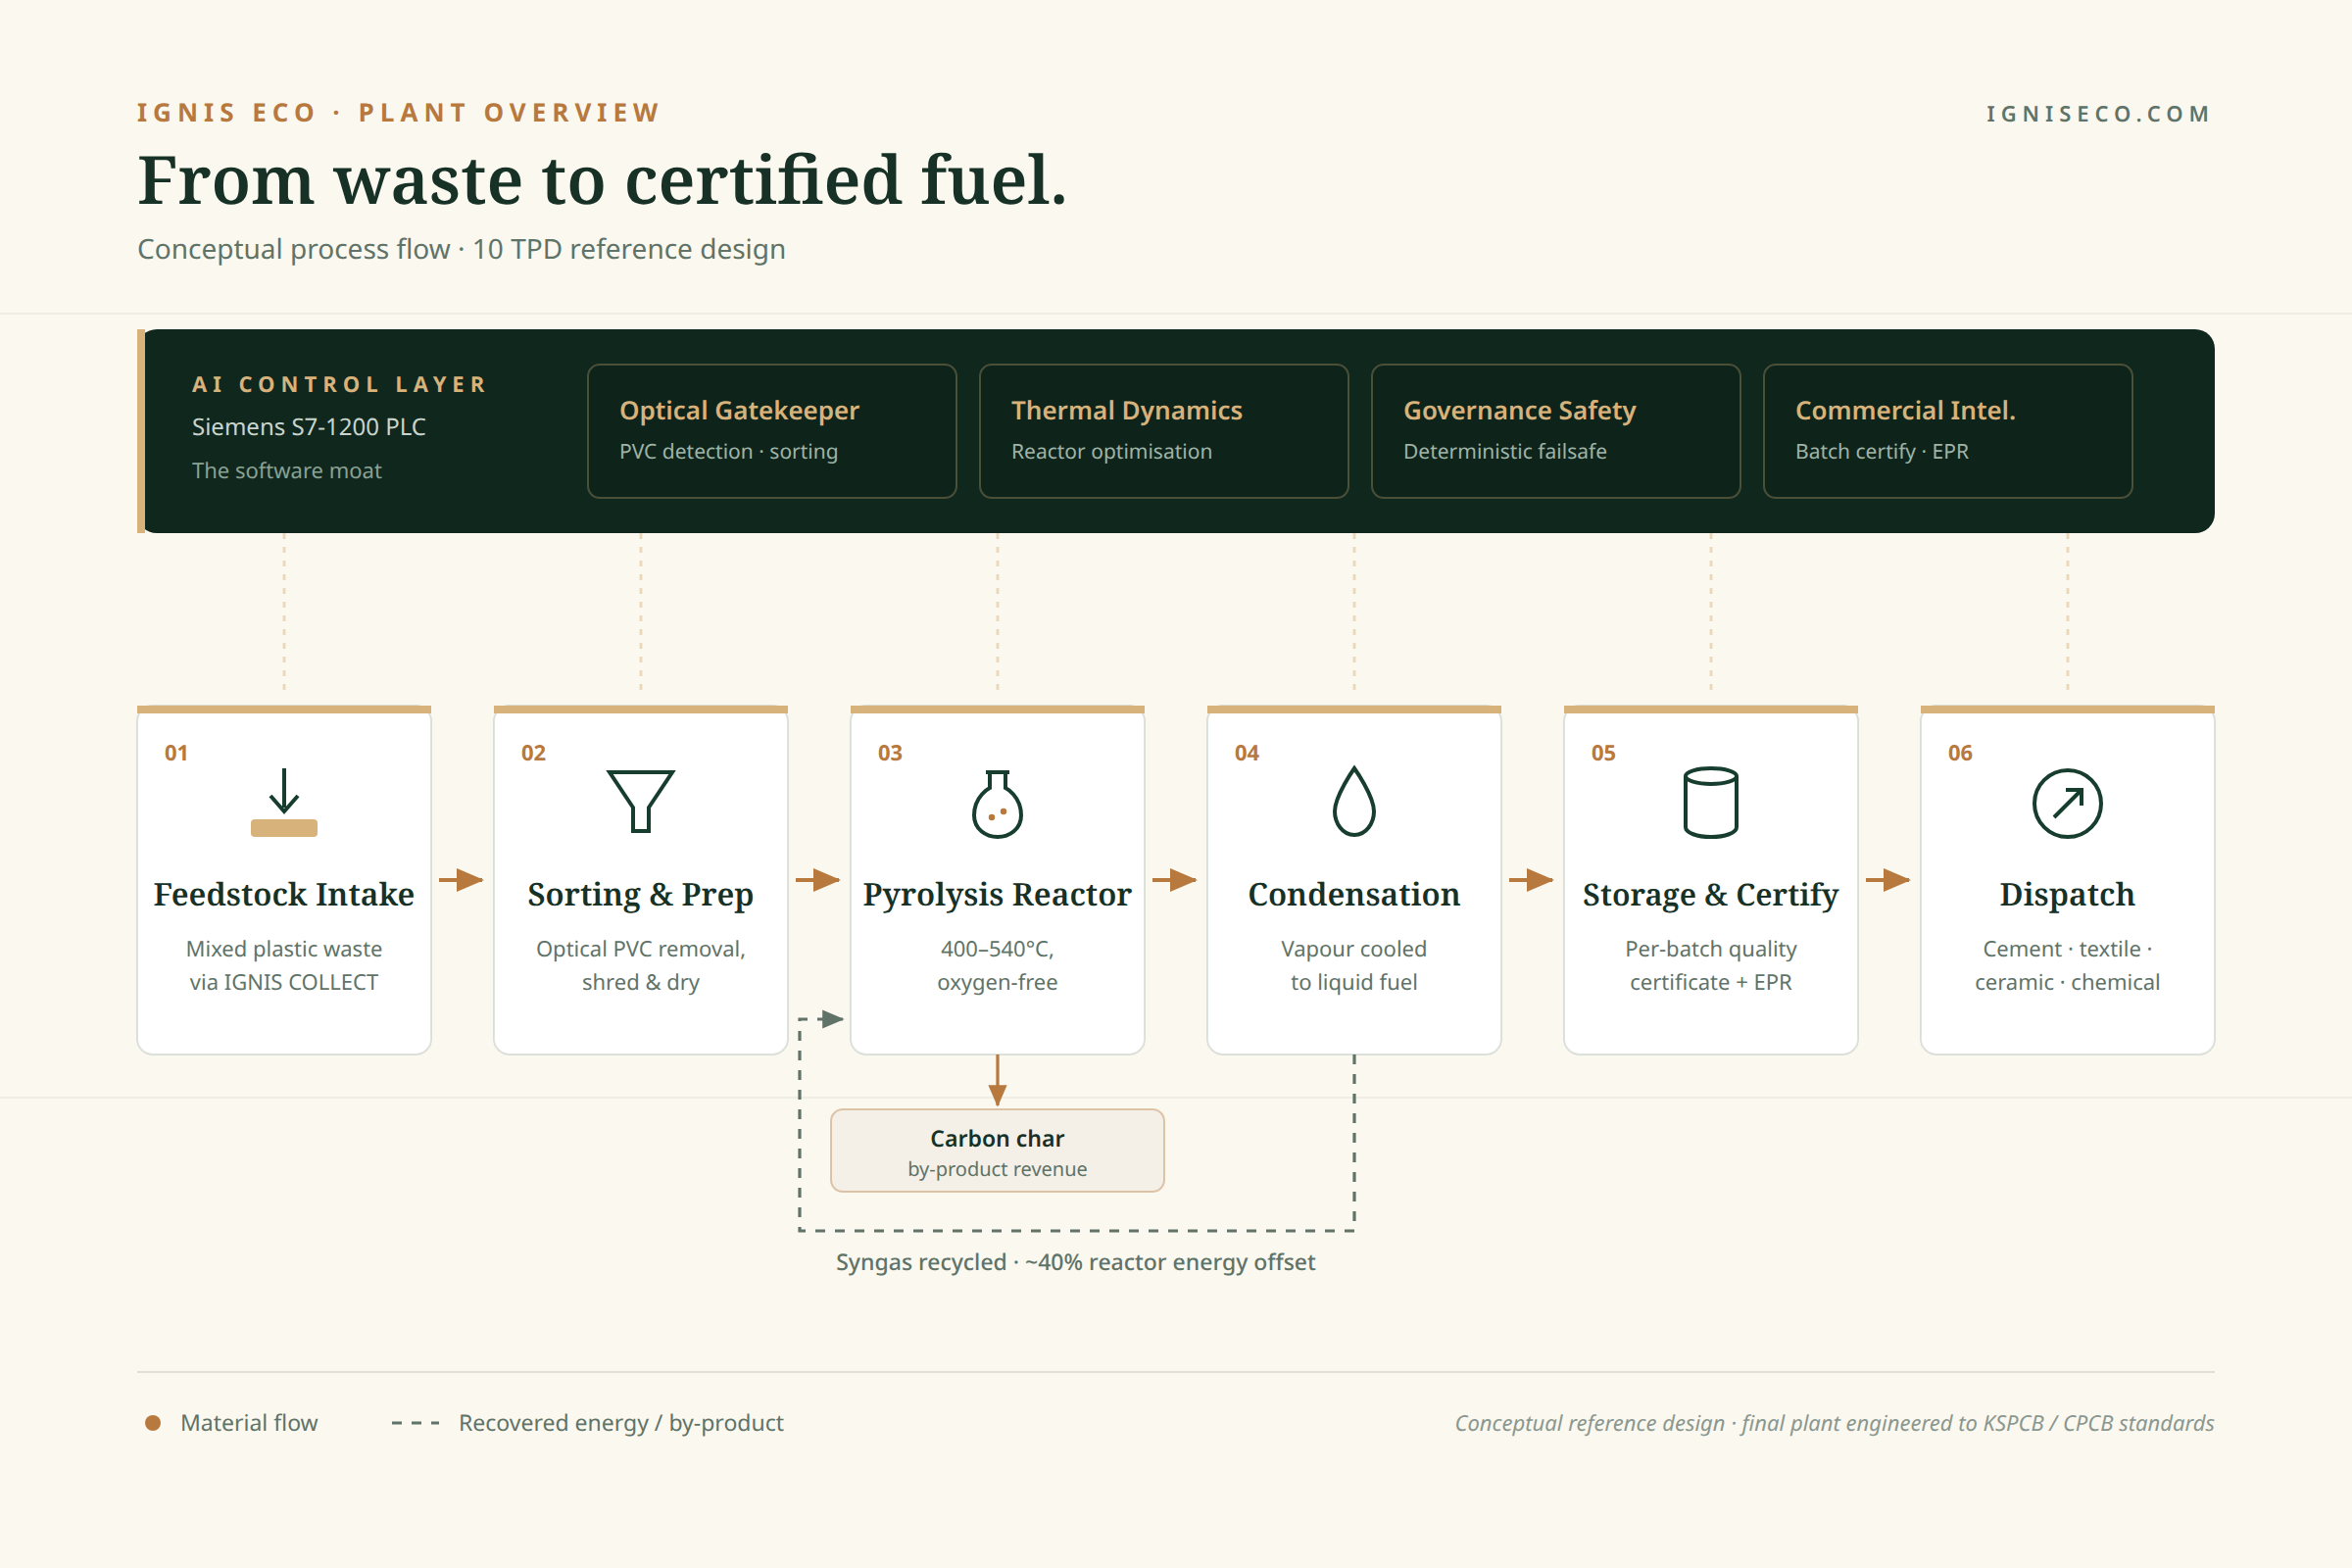
Task: Click the Feedstock Intake heading
Action: [x=284, y=894]
